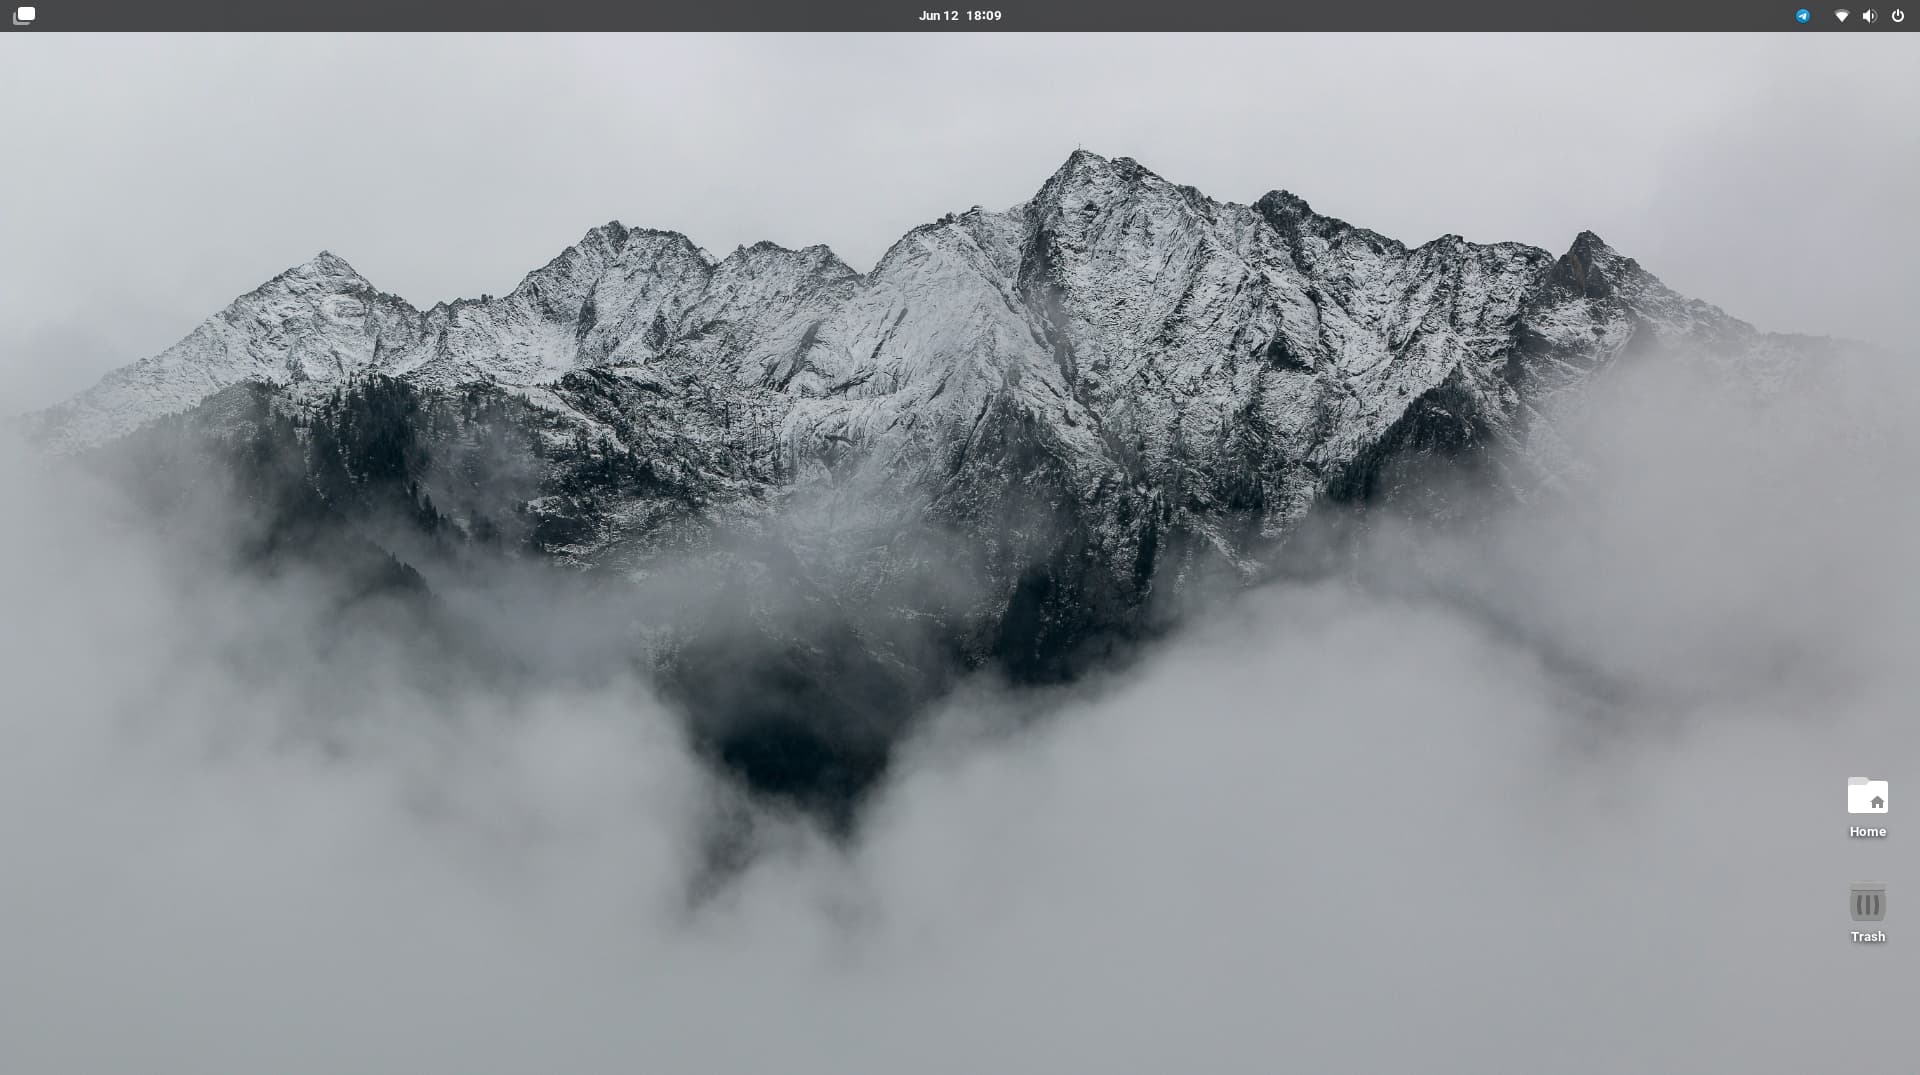The width and height of the screenshot is (1920, 1075).
Task: Click the Wi-Fi network icon
Action: [x=1841, y=15]
